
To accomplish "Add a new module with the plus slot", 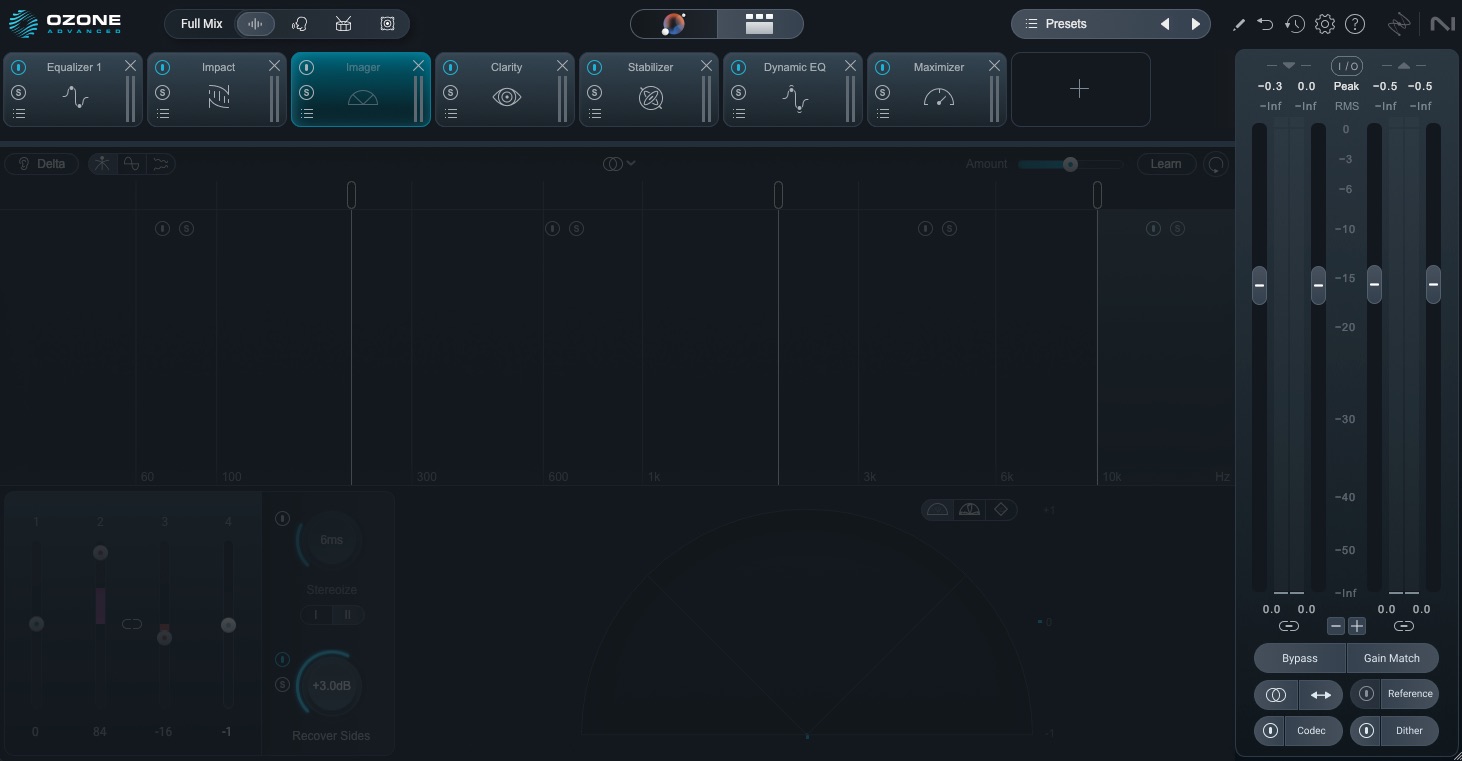I will pos(1080,90).
